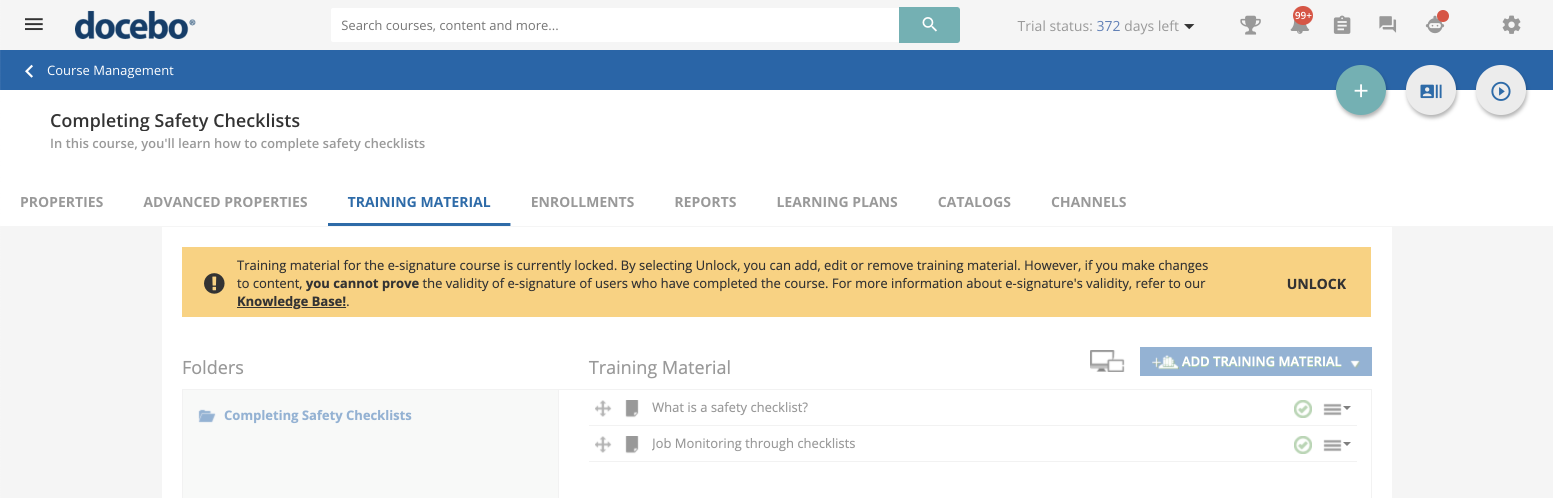Screen dimensions: 1553x498
Task: Switch to the Advanced Properties tab
Action: pos(225,202)
